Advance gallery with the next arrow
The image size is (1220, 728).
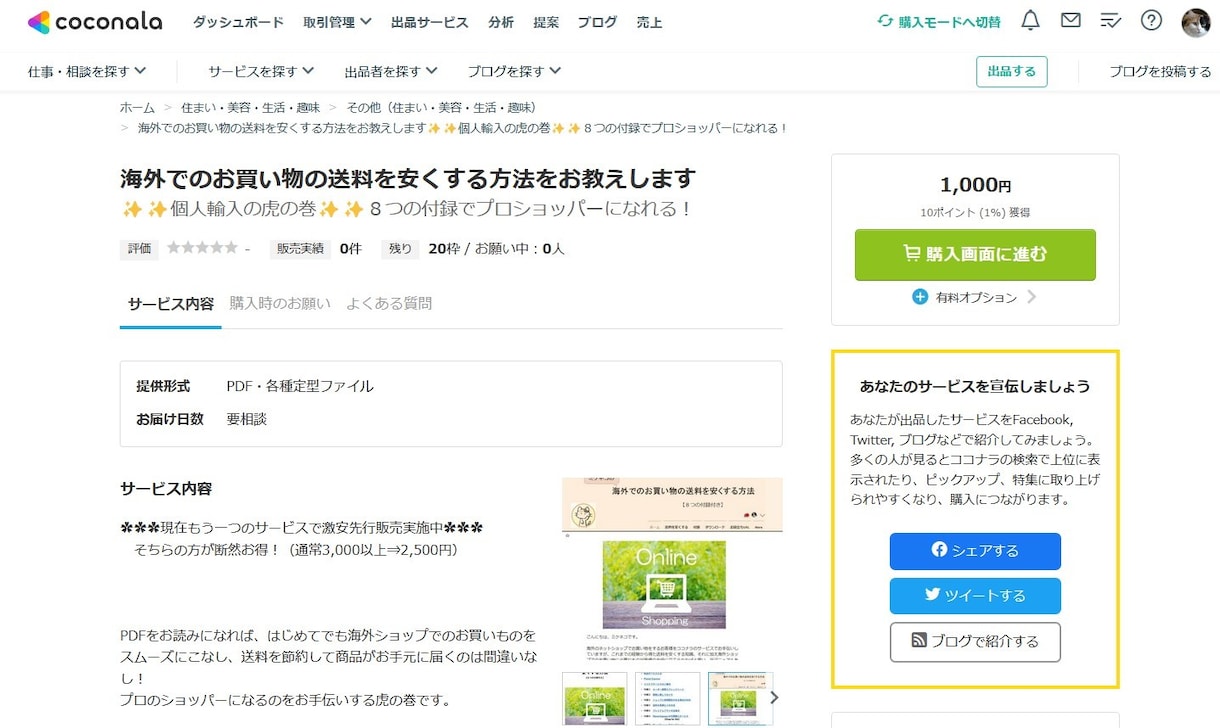pos(775,698)
